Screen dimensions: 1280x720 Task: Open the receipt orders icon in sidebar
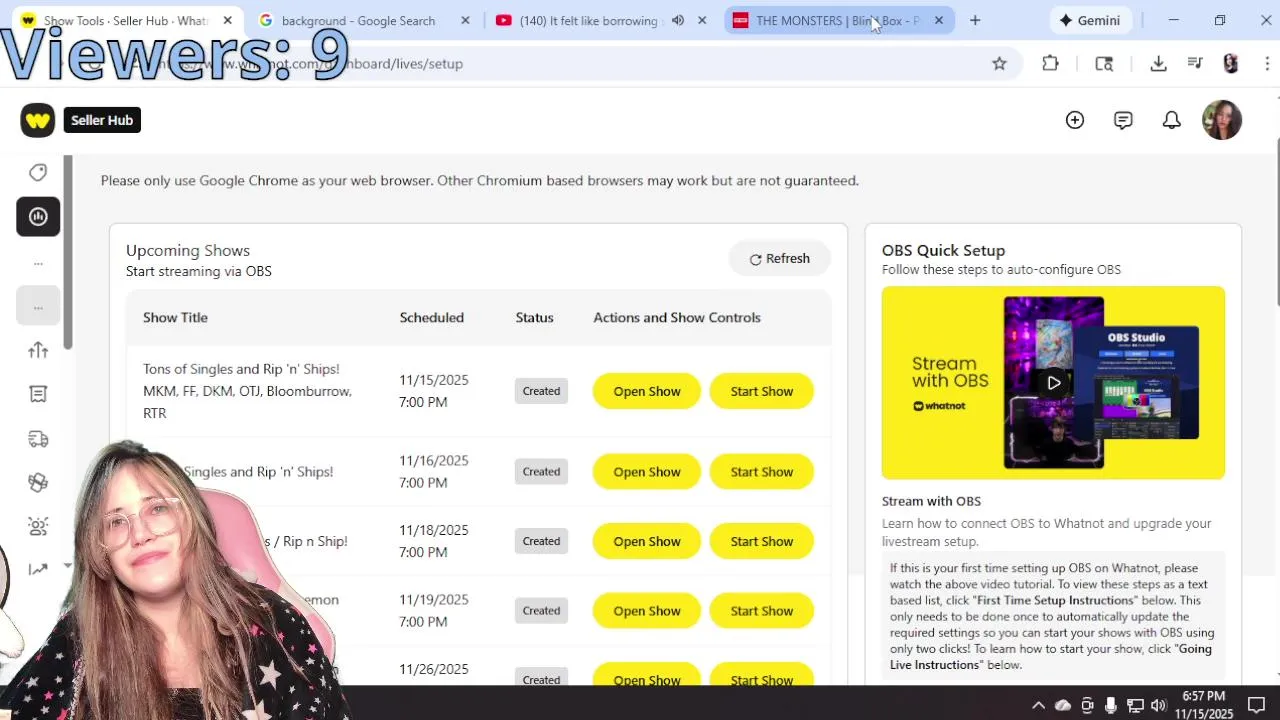(38, 394)
